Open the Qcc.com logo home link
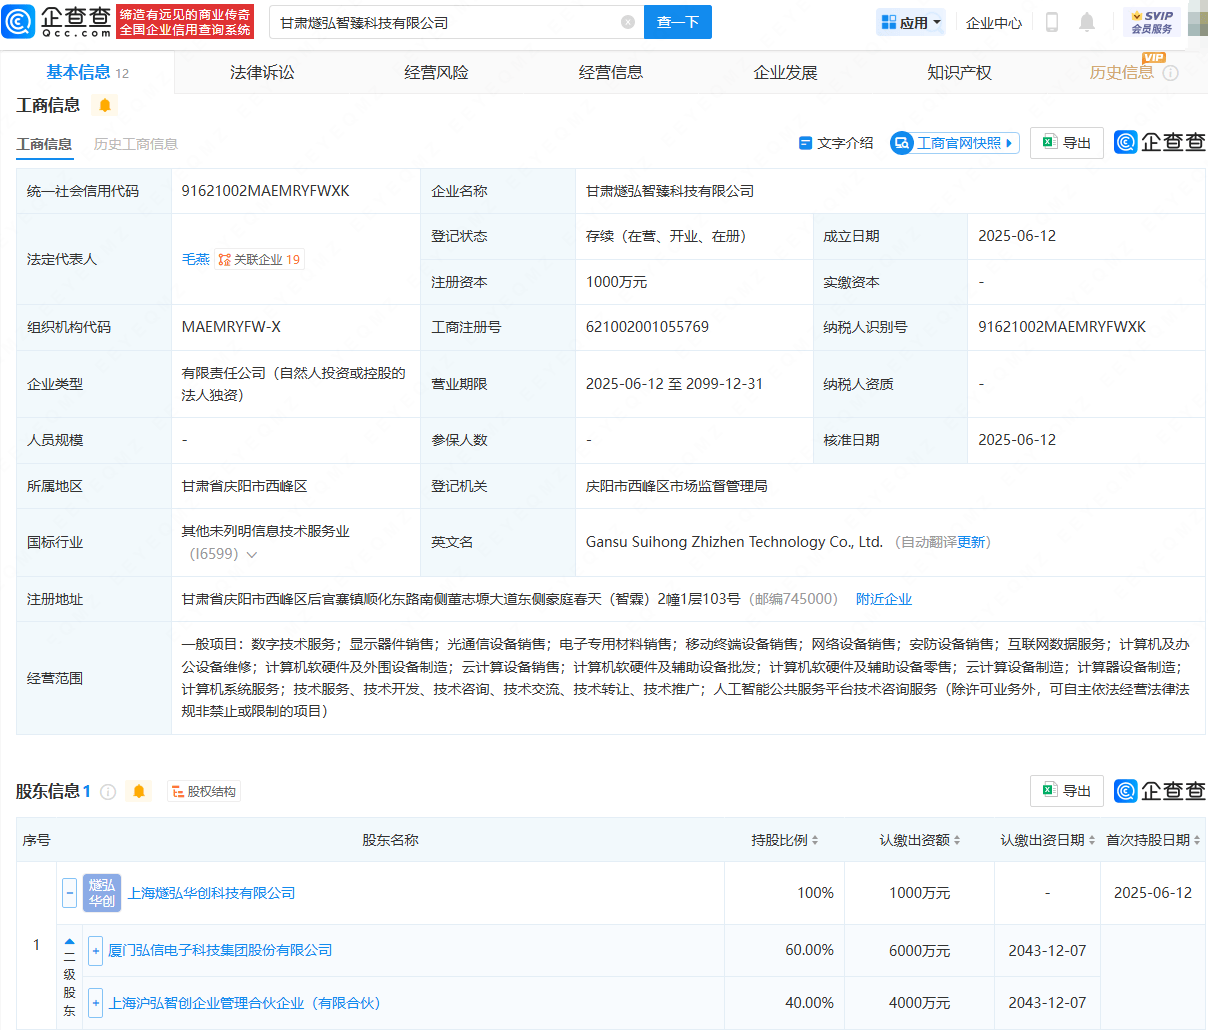The width and height of the screenshot is (1208, 1030). click(57, 21)
